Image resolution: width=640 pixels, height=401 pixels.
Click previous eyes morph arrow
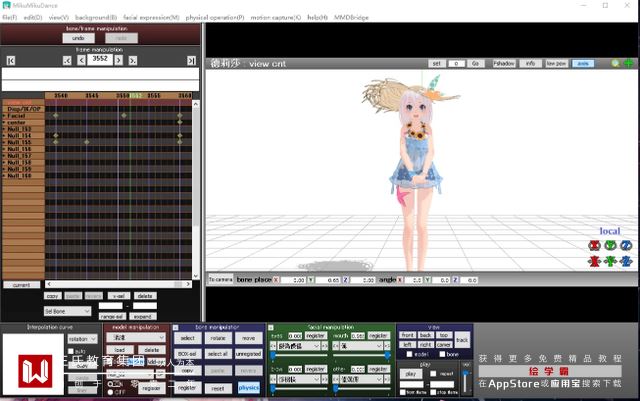[x=273, y=346]
